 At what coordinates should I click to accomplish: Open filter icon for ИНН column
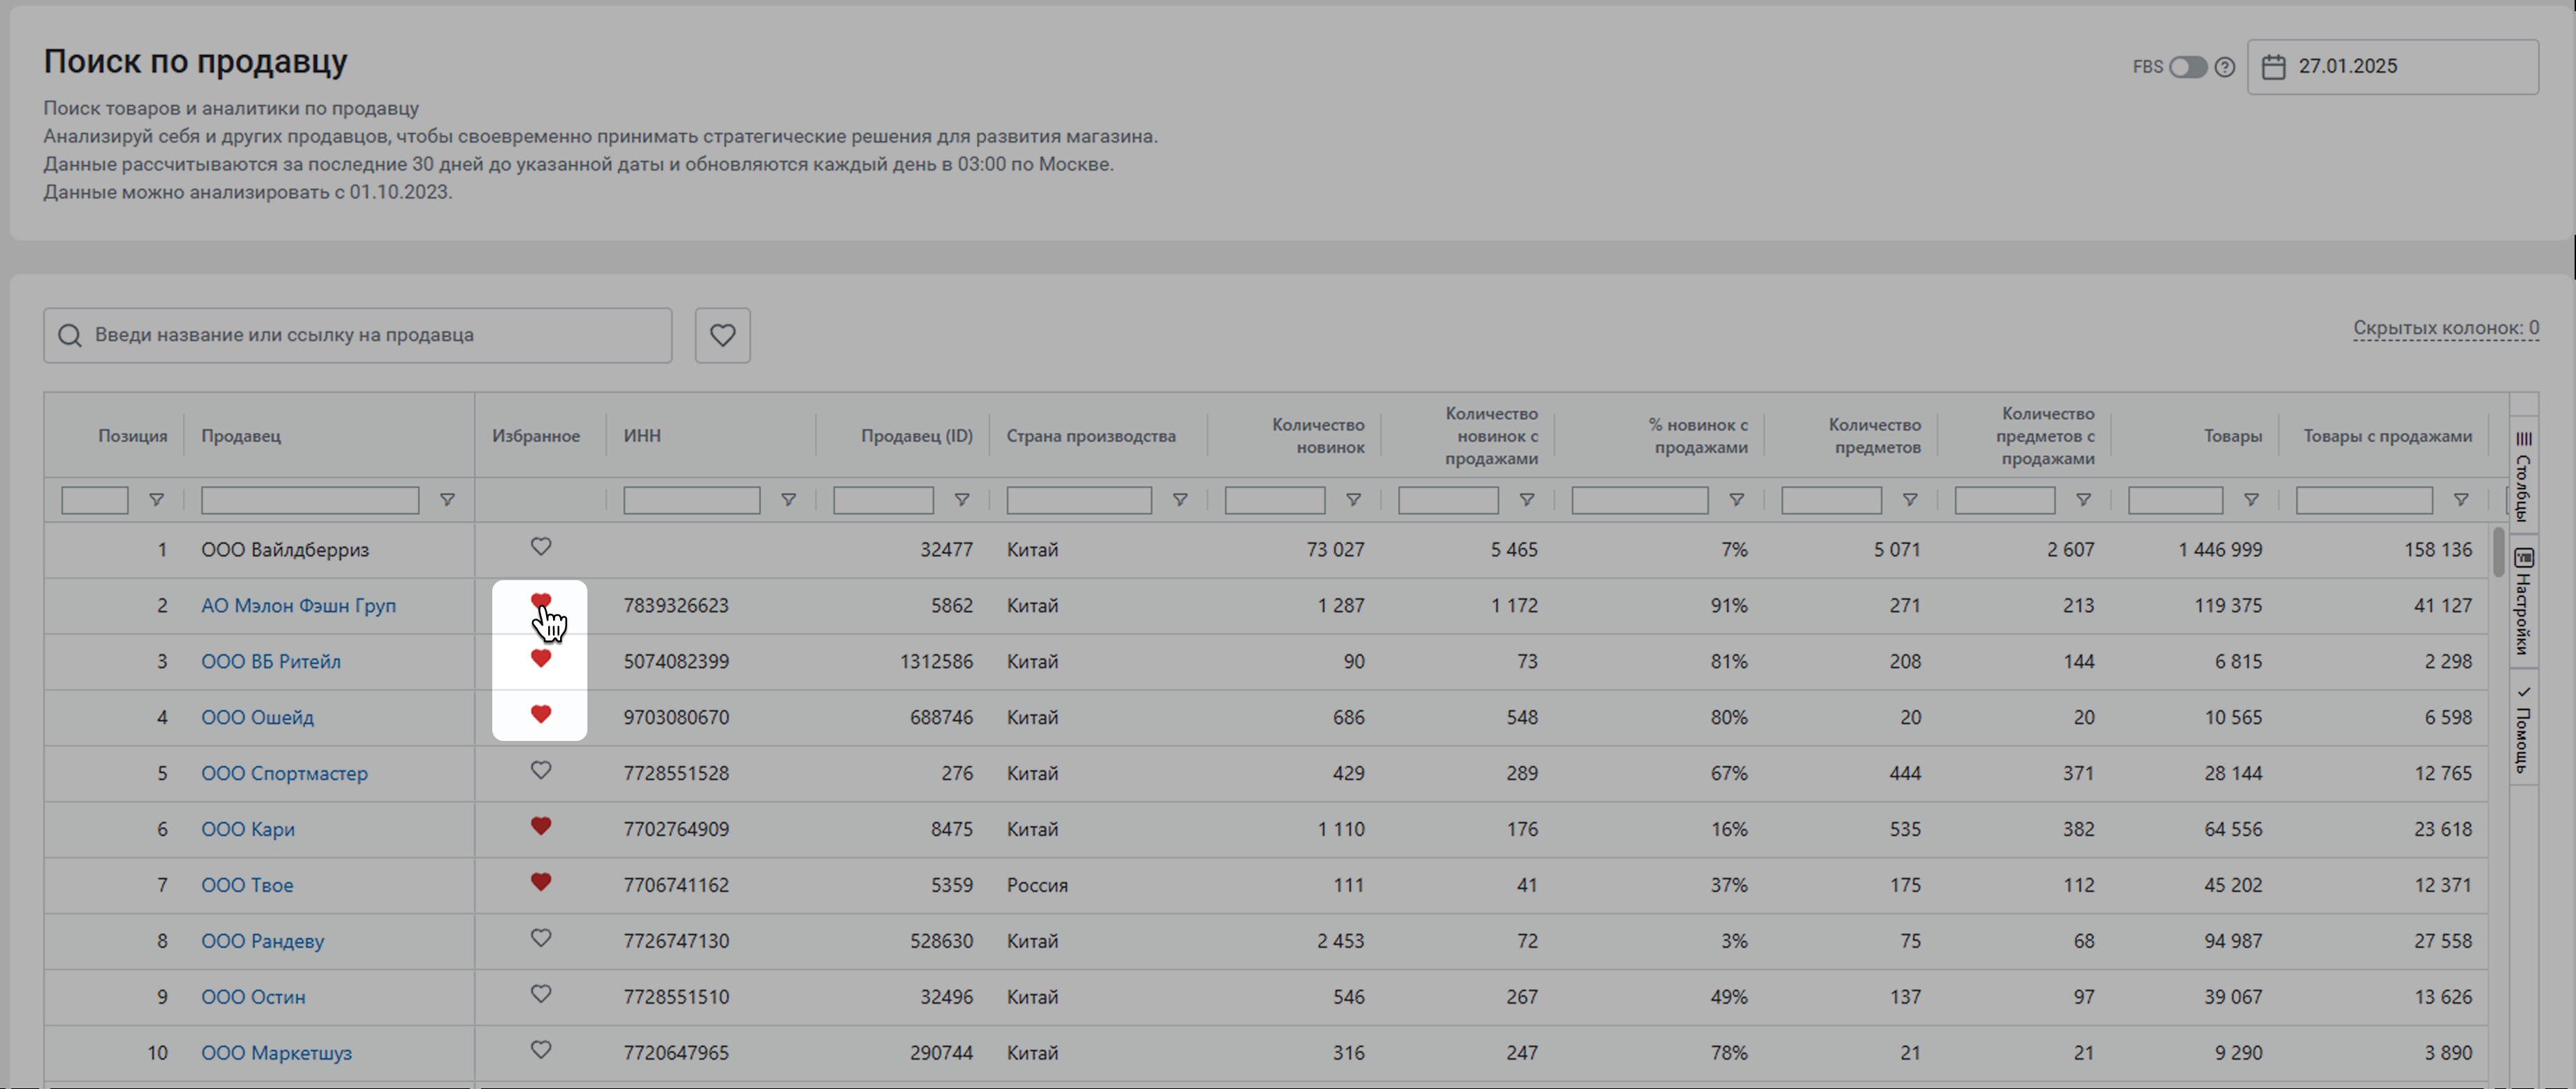tap(788, 500)
